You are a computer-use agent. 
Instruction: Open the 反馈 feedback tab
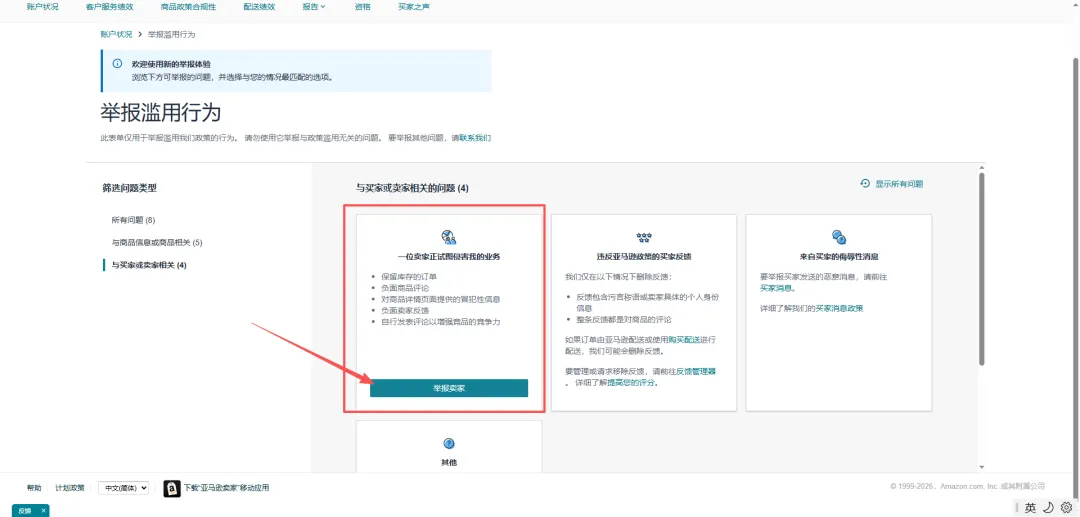pos(25,511)
